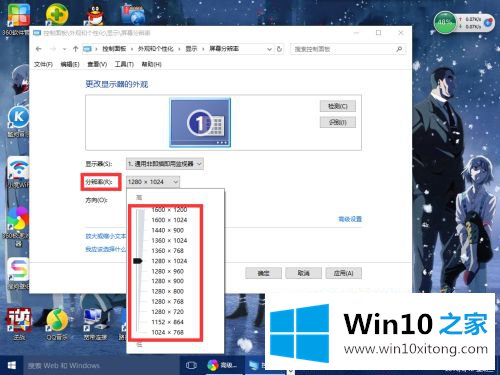500x375 pixels.
Task: Open the make text larger or smaller link
Action: point(106,236)
